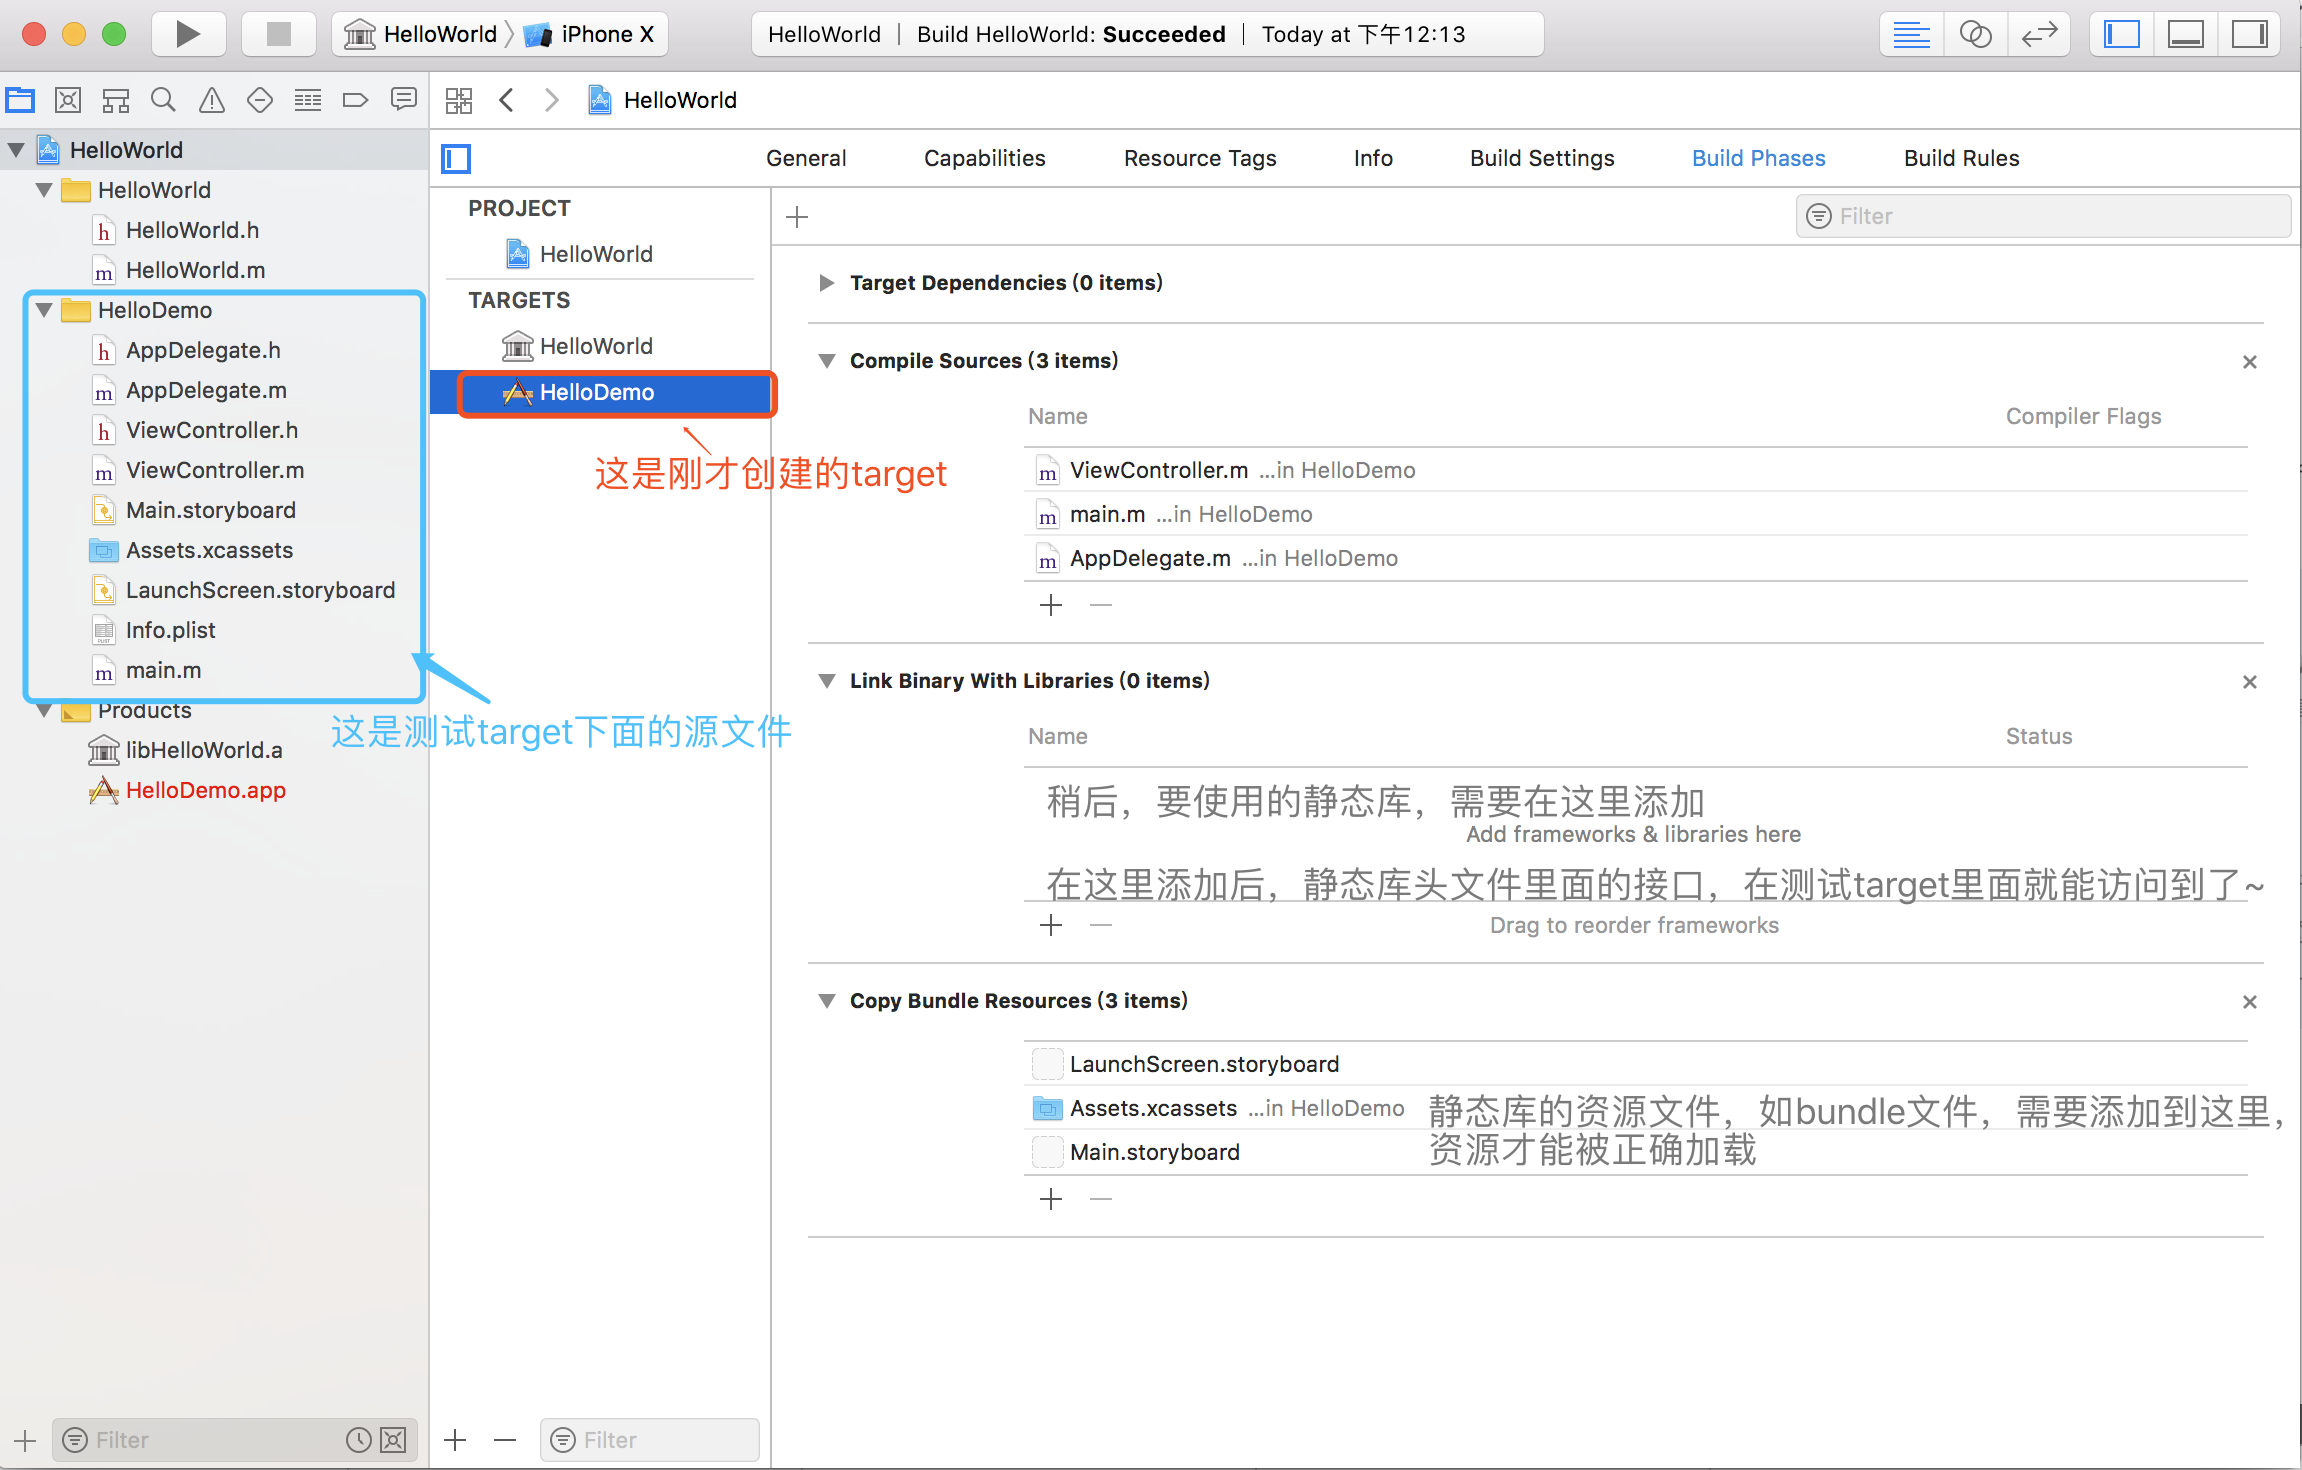Screen dimensions: 2302x1470
Task: Click the Run (play) button
Action: 187,34
